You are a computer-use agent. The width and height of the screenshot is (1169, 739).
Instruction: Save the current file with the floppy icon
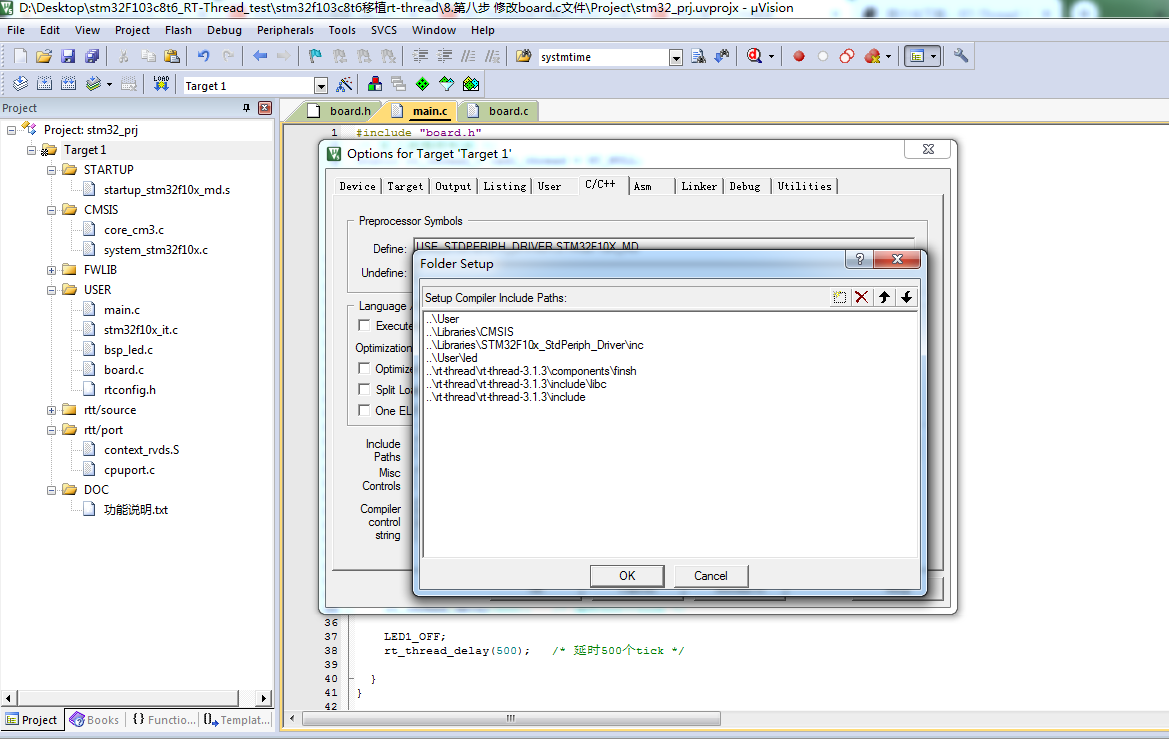[x=68, y=56]
